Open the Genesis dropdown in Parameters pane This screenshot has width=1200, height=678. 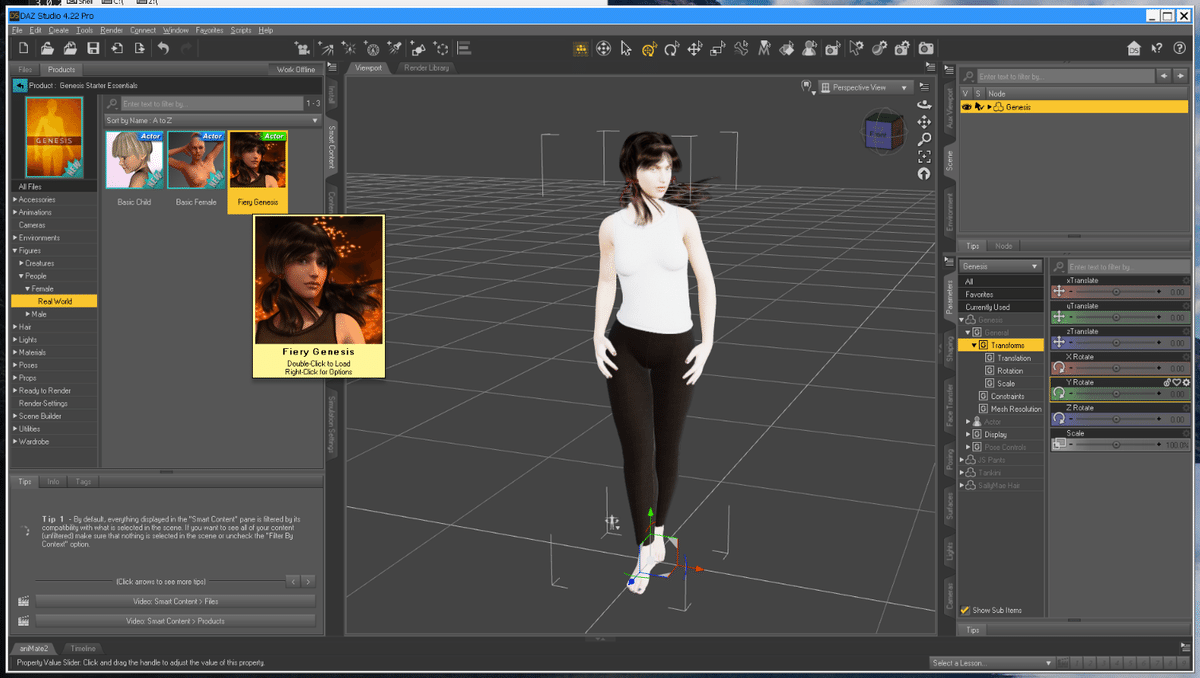tap(1000, 267)
